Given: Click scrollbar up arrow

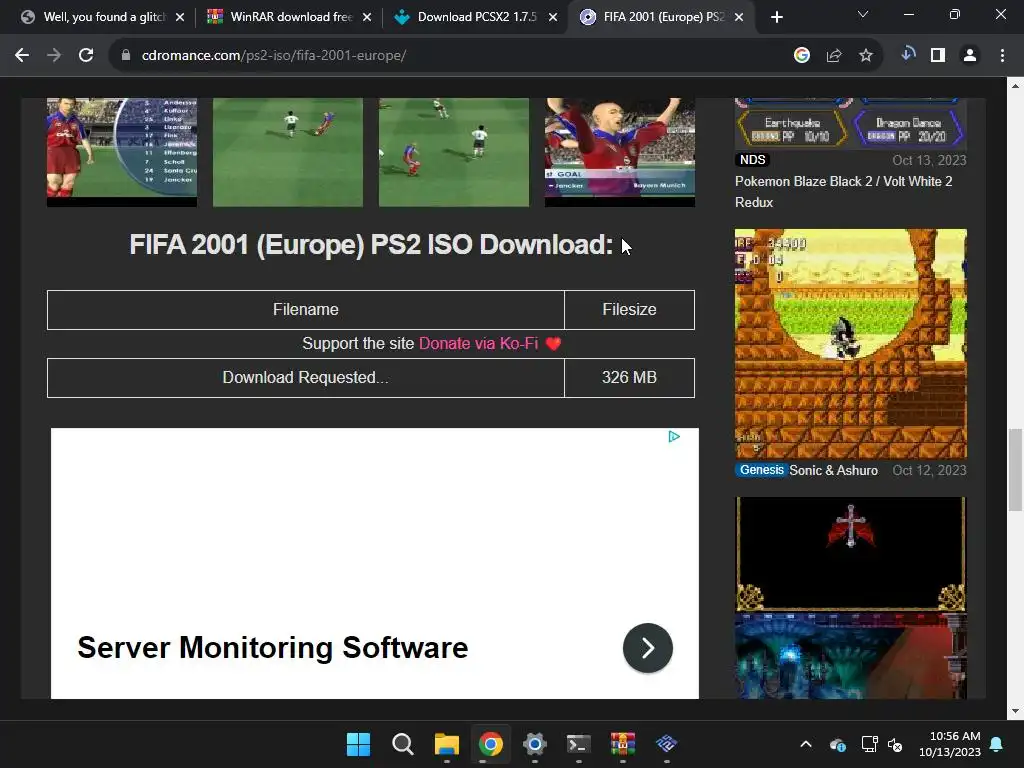Looking at the screenshot, I should click(x=1015, y=86).
